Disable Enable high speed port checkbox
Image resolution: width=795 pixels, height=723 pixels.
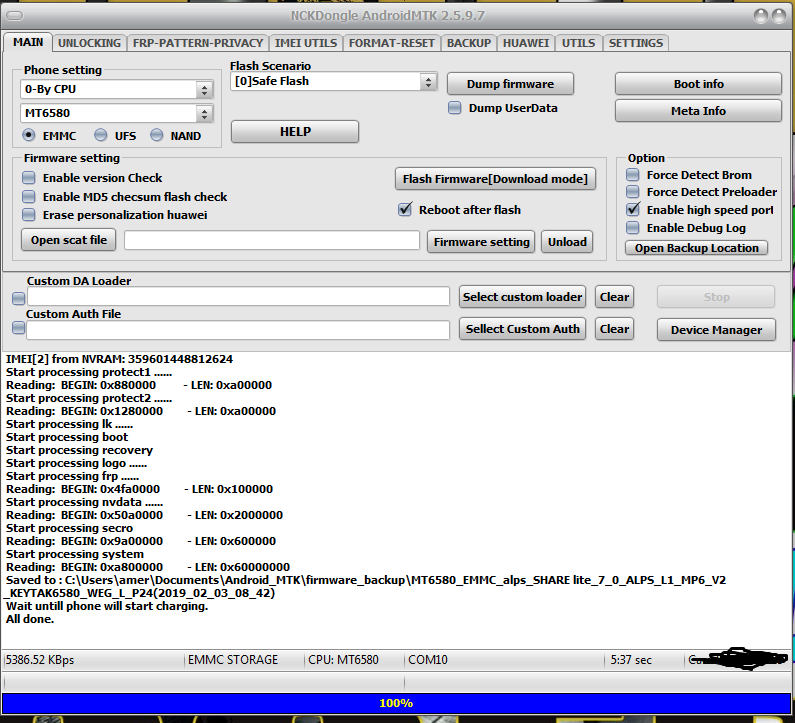click(633, 209)
